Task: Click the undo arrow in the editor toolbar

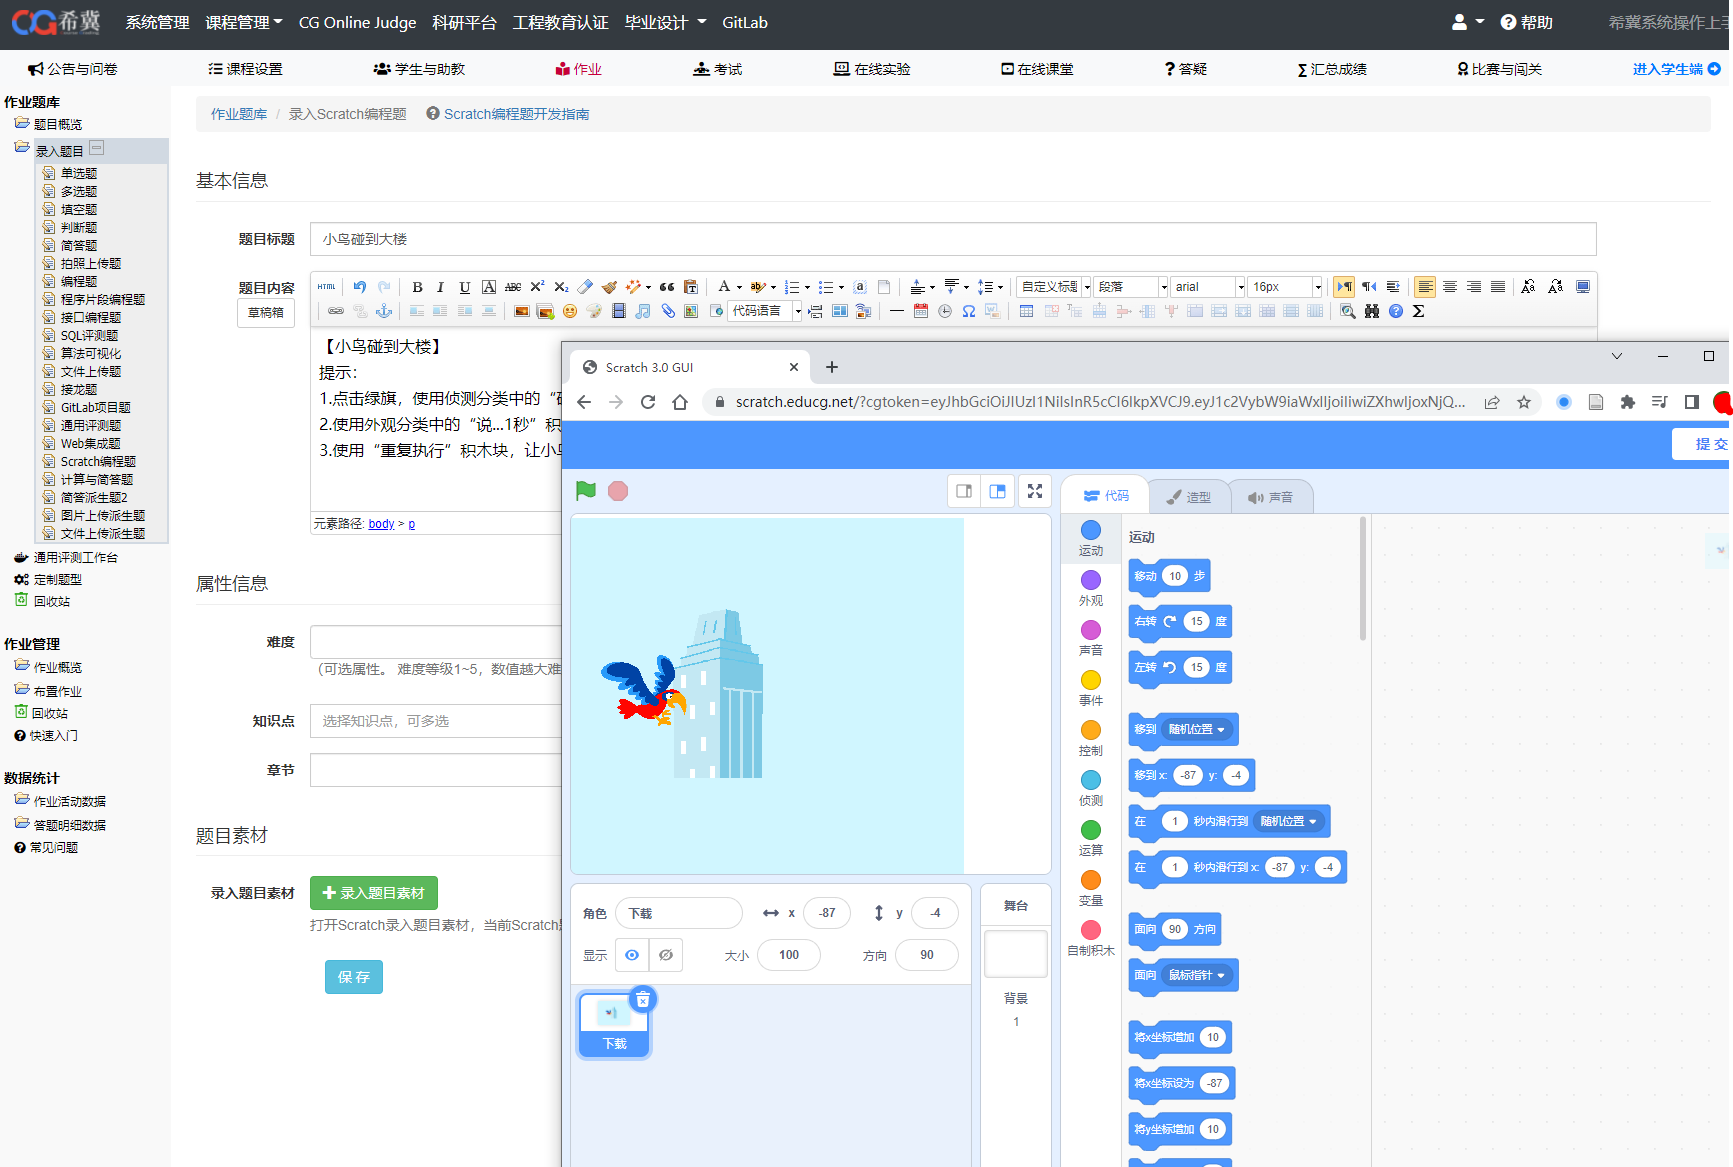Action: 359,286
